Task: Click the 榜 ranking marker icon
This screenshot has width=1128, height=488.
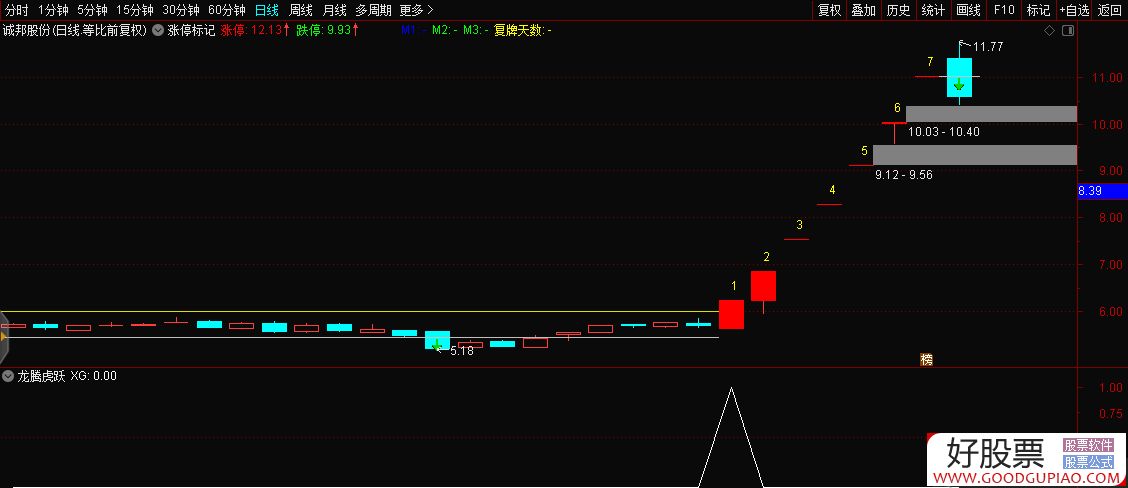Action: 926,359
